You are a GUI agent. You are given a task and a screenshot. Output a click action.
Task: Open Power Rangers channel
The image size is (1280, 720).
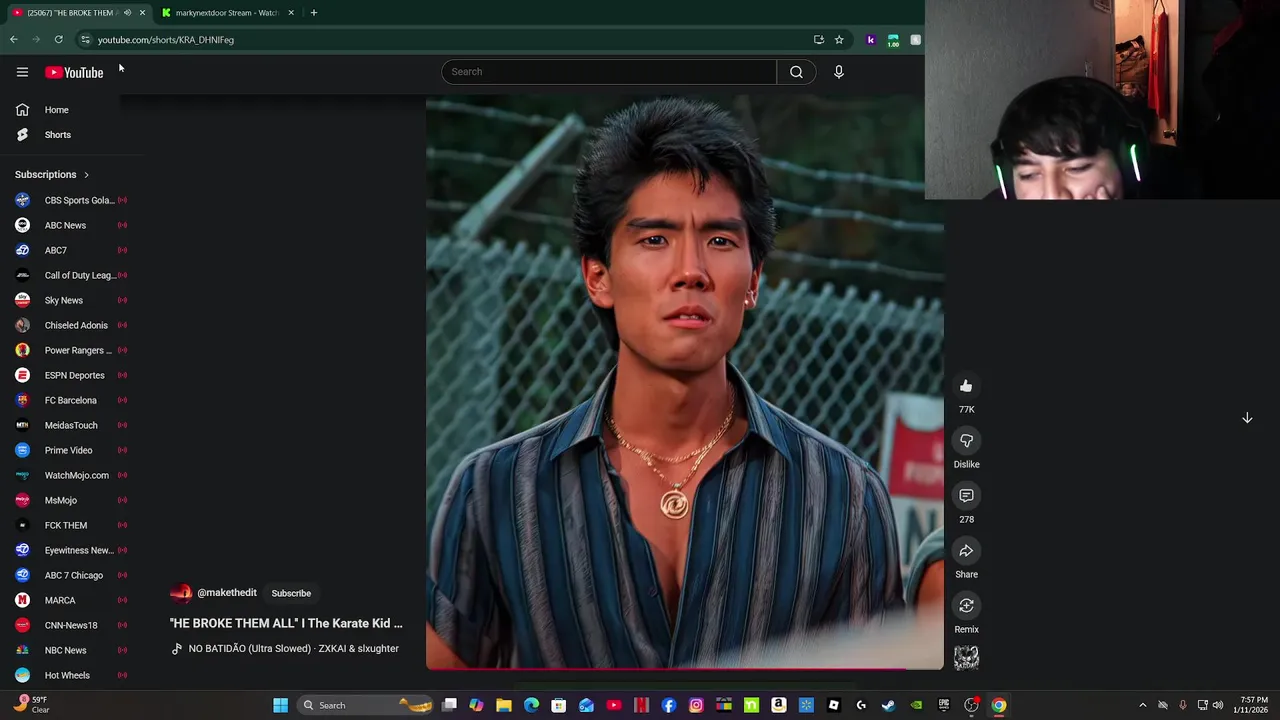click(70, 350)
